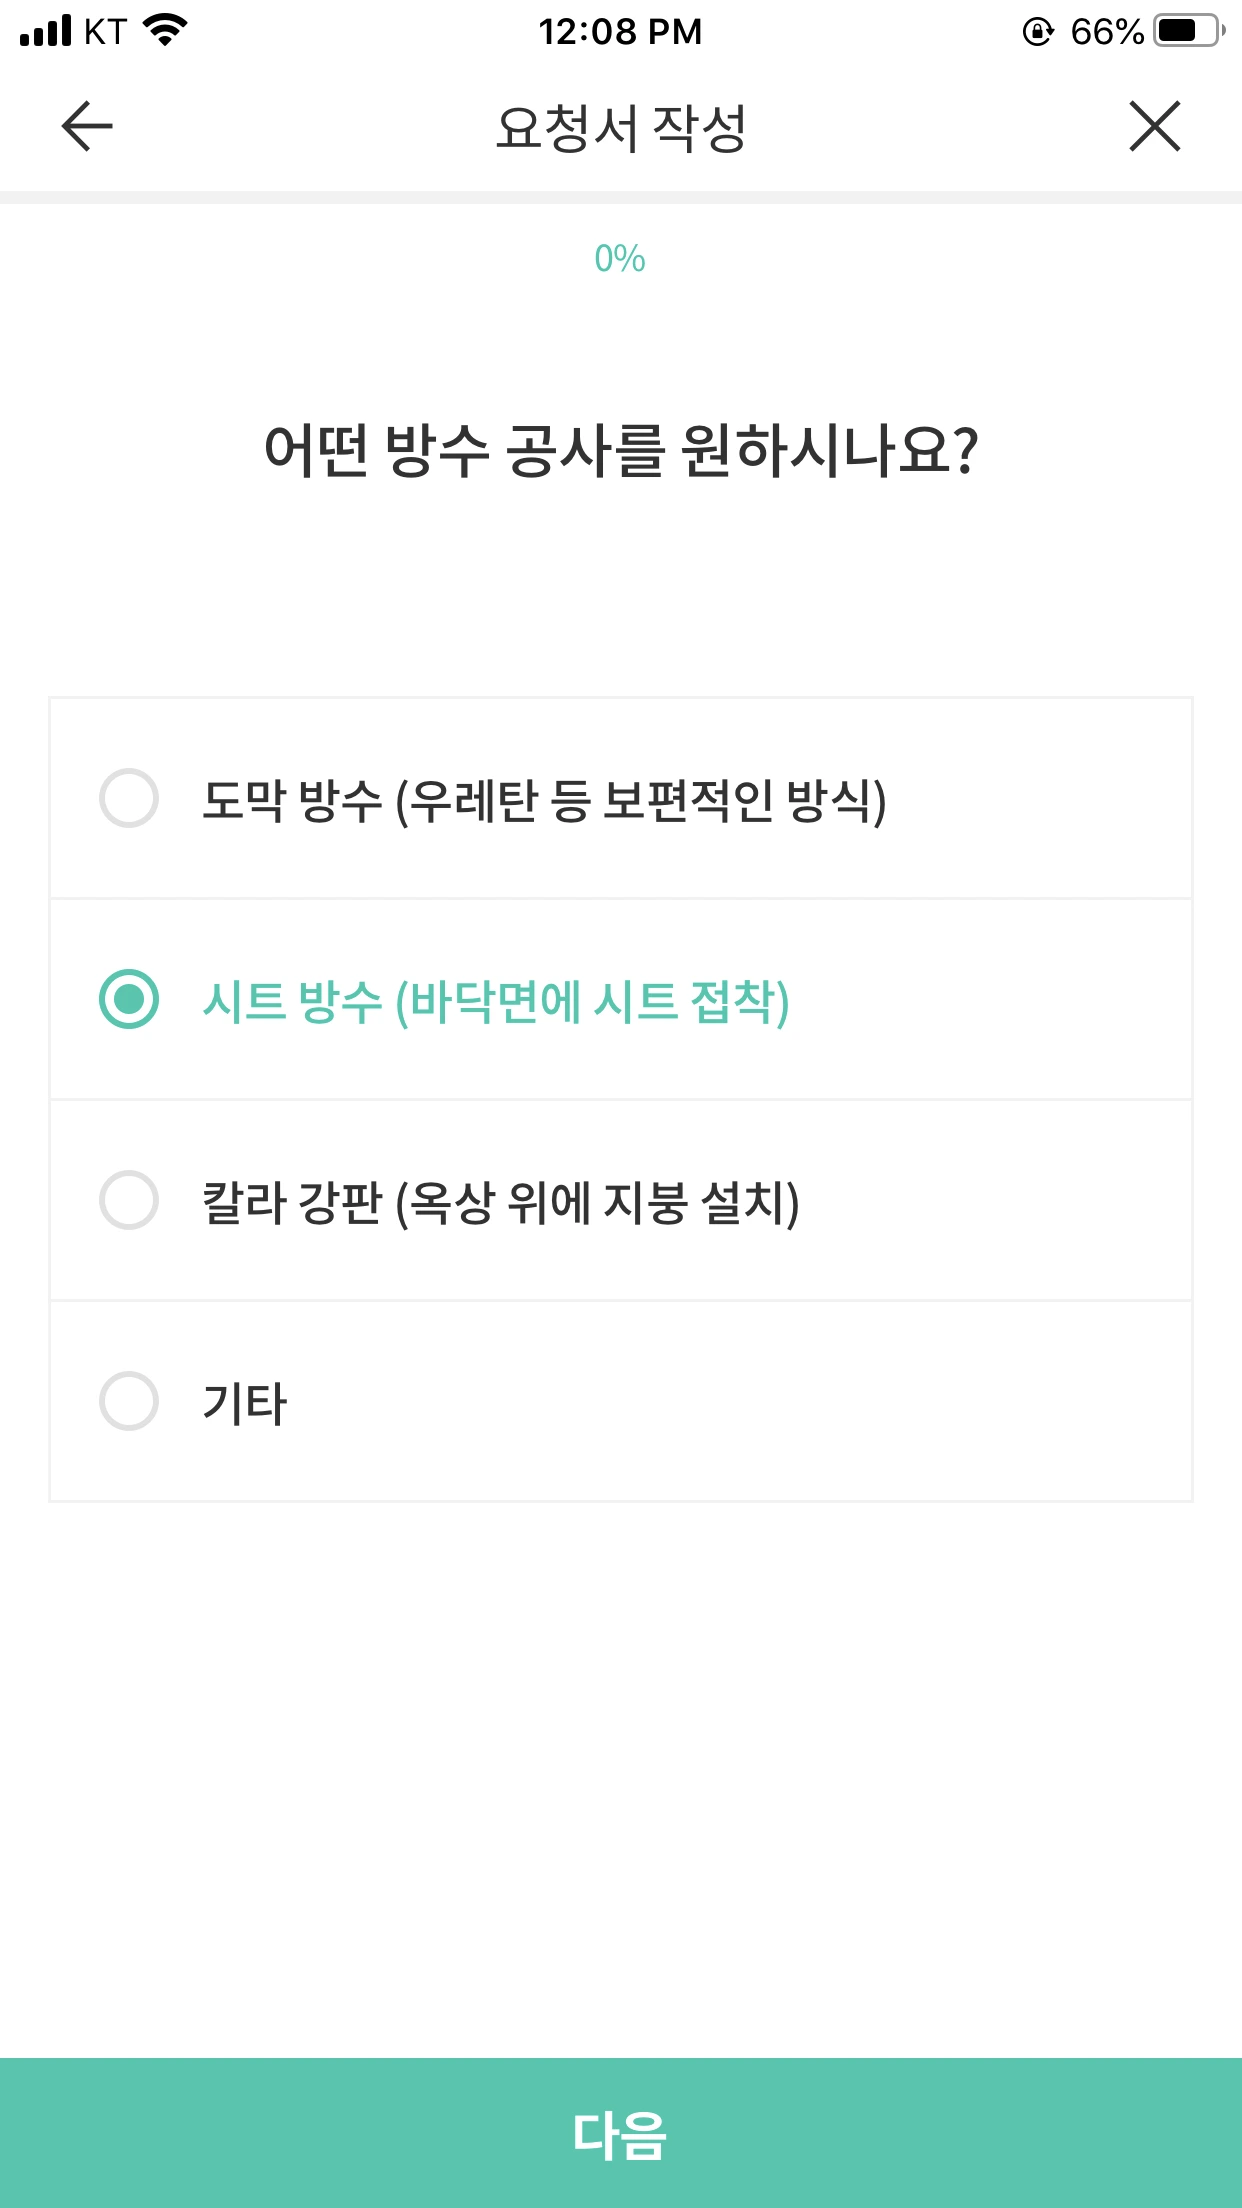Tap the orientation lock status icon
Screen dimensions: 1242x2208
(x=1038, y=32)
